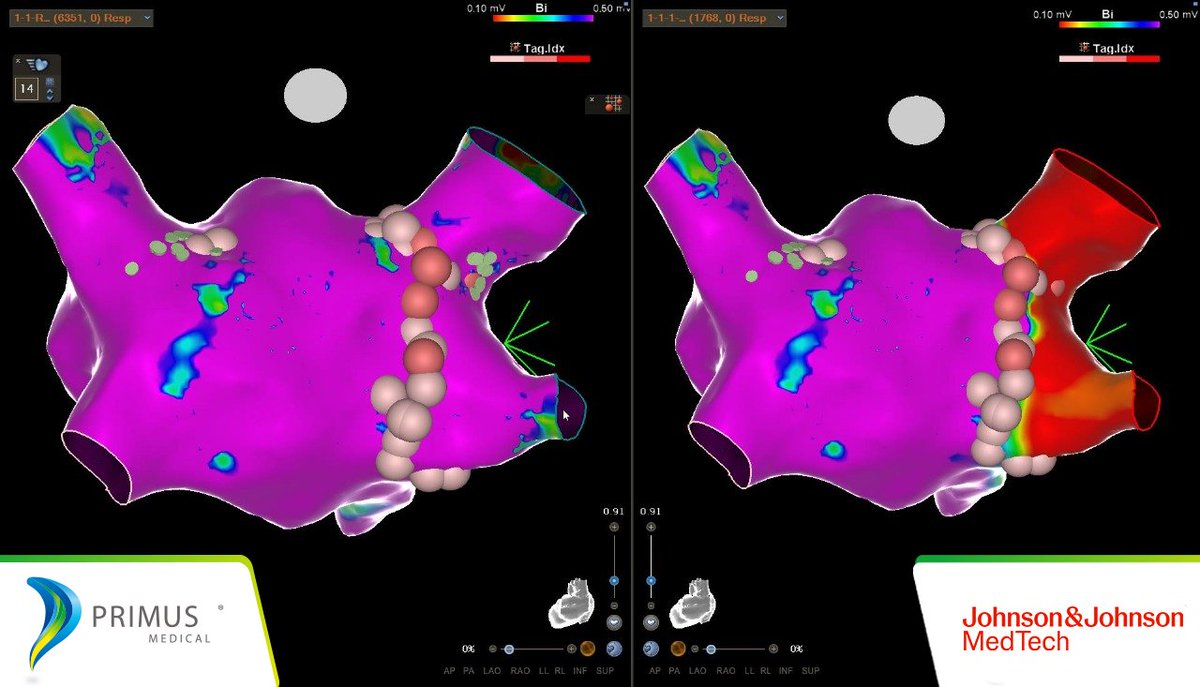Click the orange sphere button in right view
The width and height of the screenshot is (1200, 687).
point(678,648)
